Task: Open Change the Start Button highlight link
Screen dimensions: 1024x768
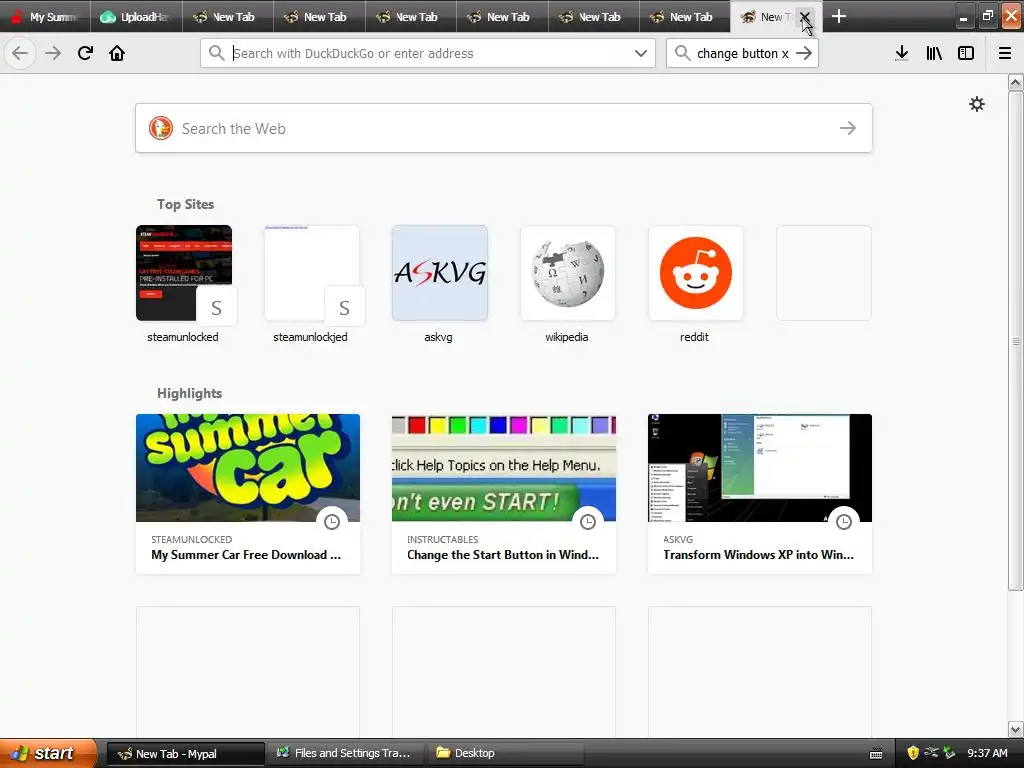Action: (x=504, y=494)
